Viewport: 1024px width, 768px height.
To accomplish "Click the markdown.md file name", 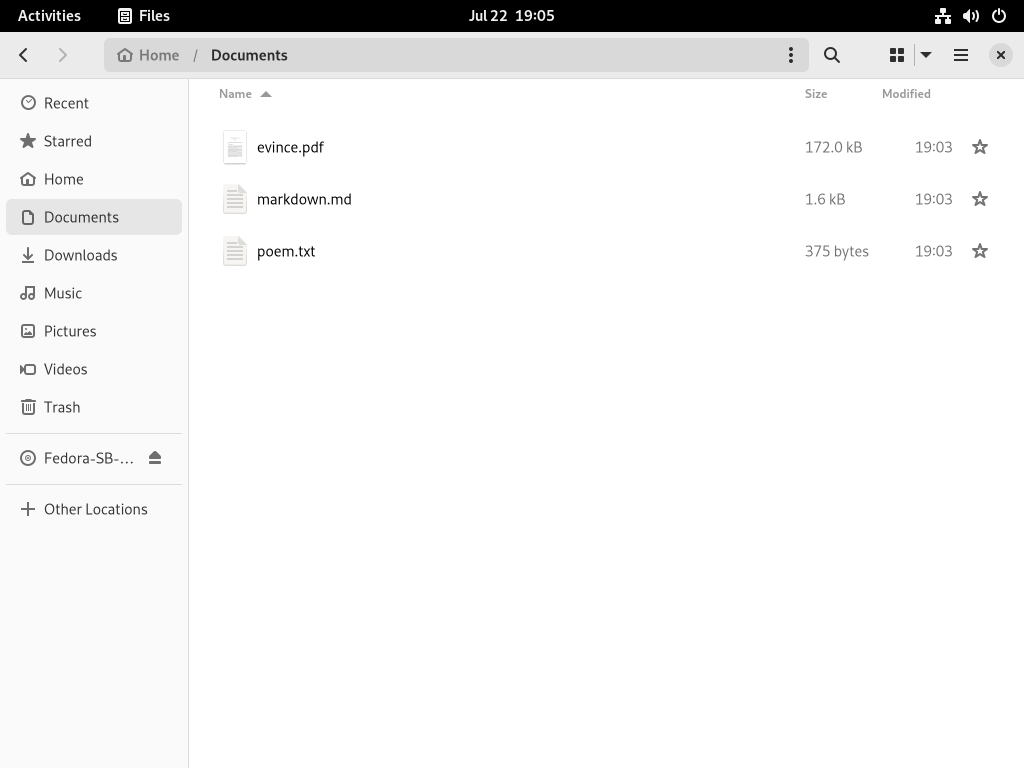I will tap(304, 199).
